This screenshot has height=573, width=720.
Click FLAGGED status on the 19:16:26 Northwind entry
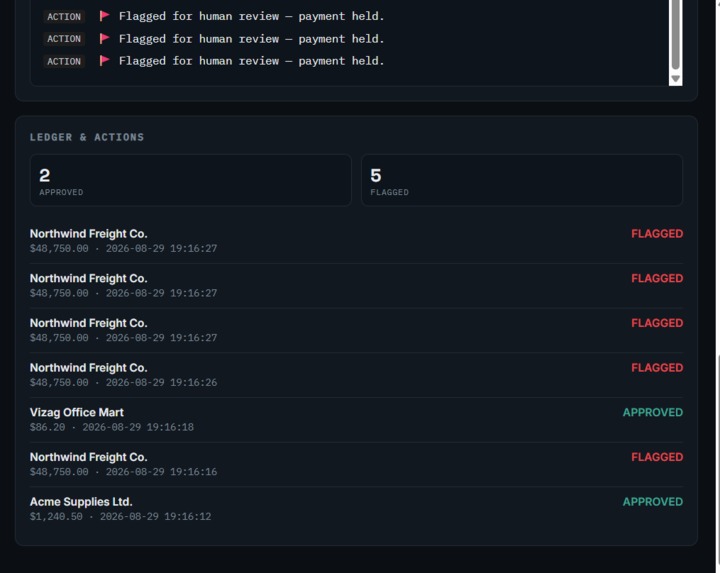click(x=657, y=368)
